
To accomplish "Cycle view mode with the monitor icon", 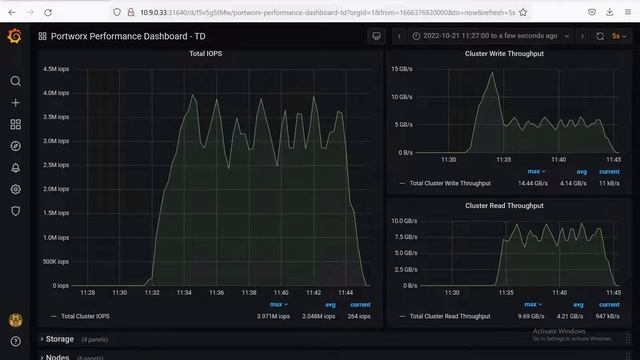I will (376, 36).
